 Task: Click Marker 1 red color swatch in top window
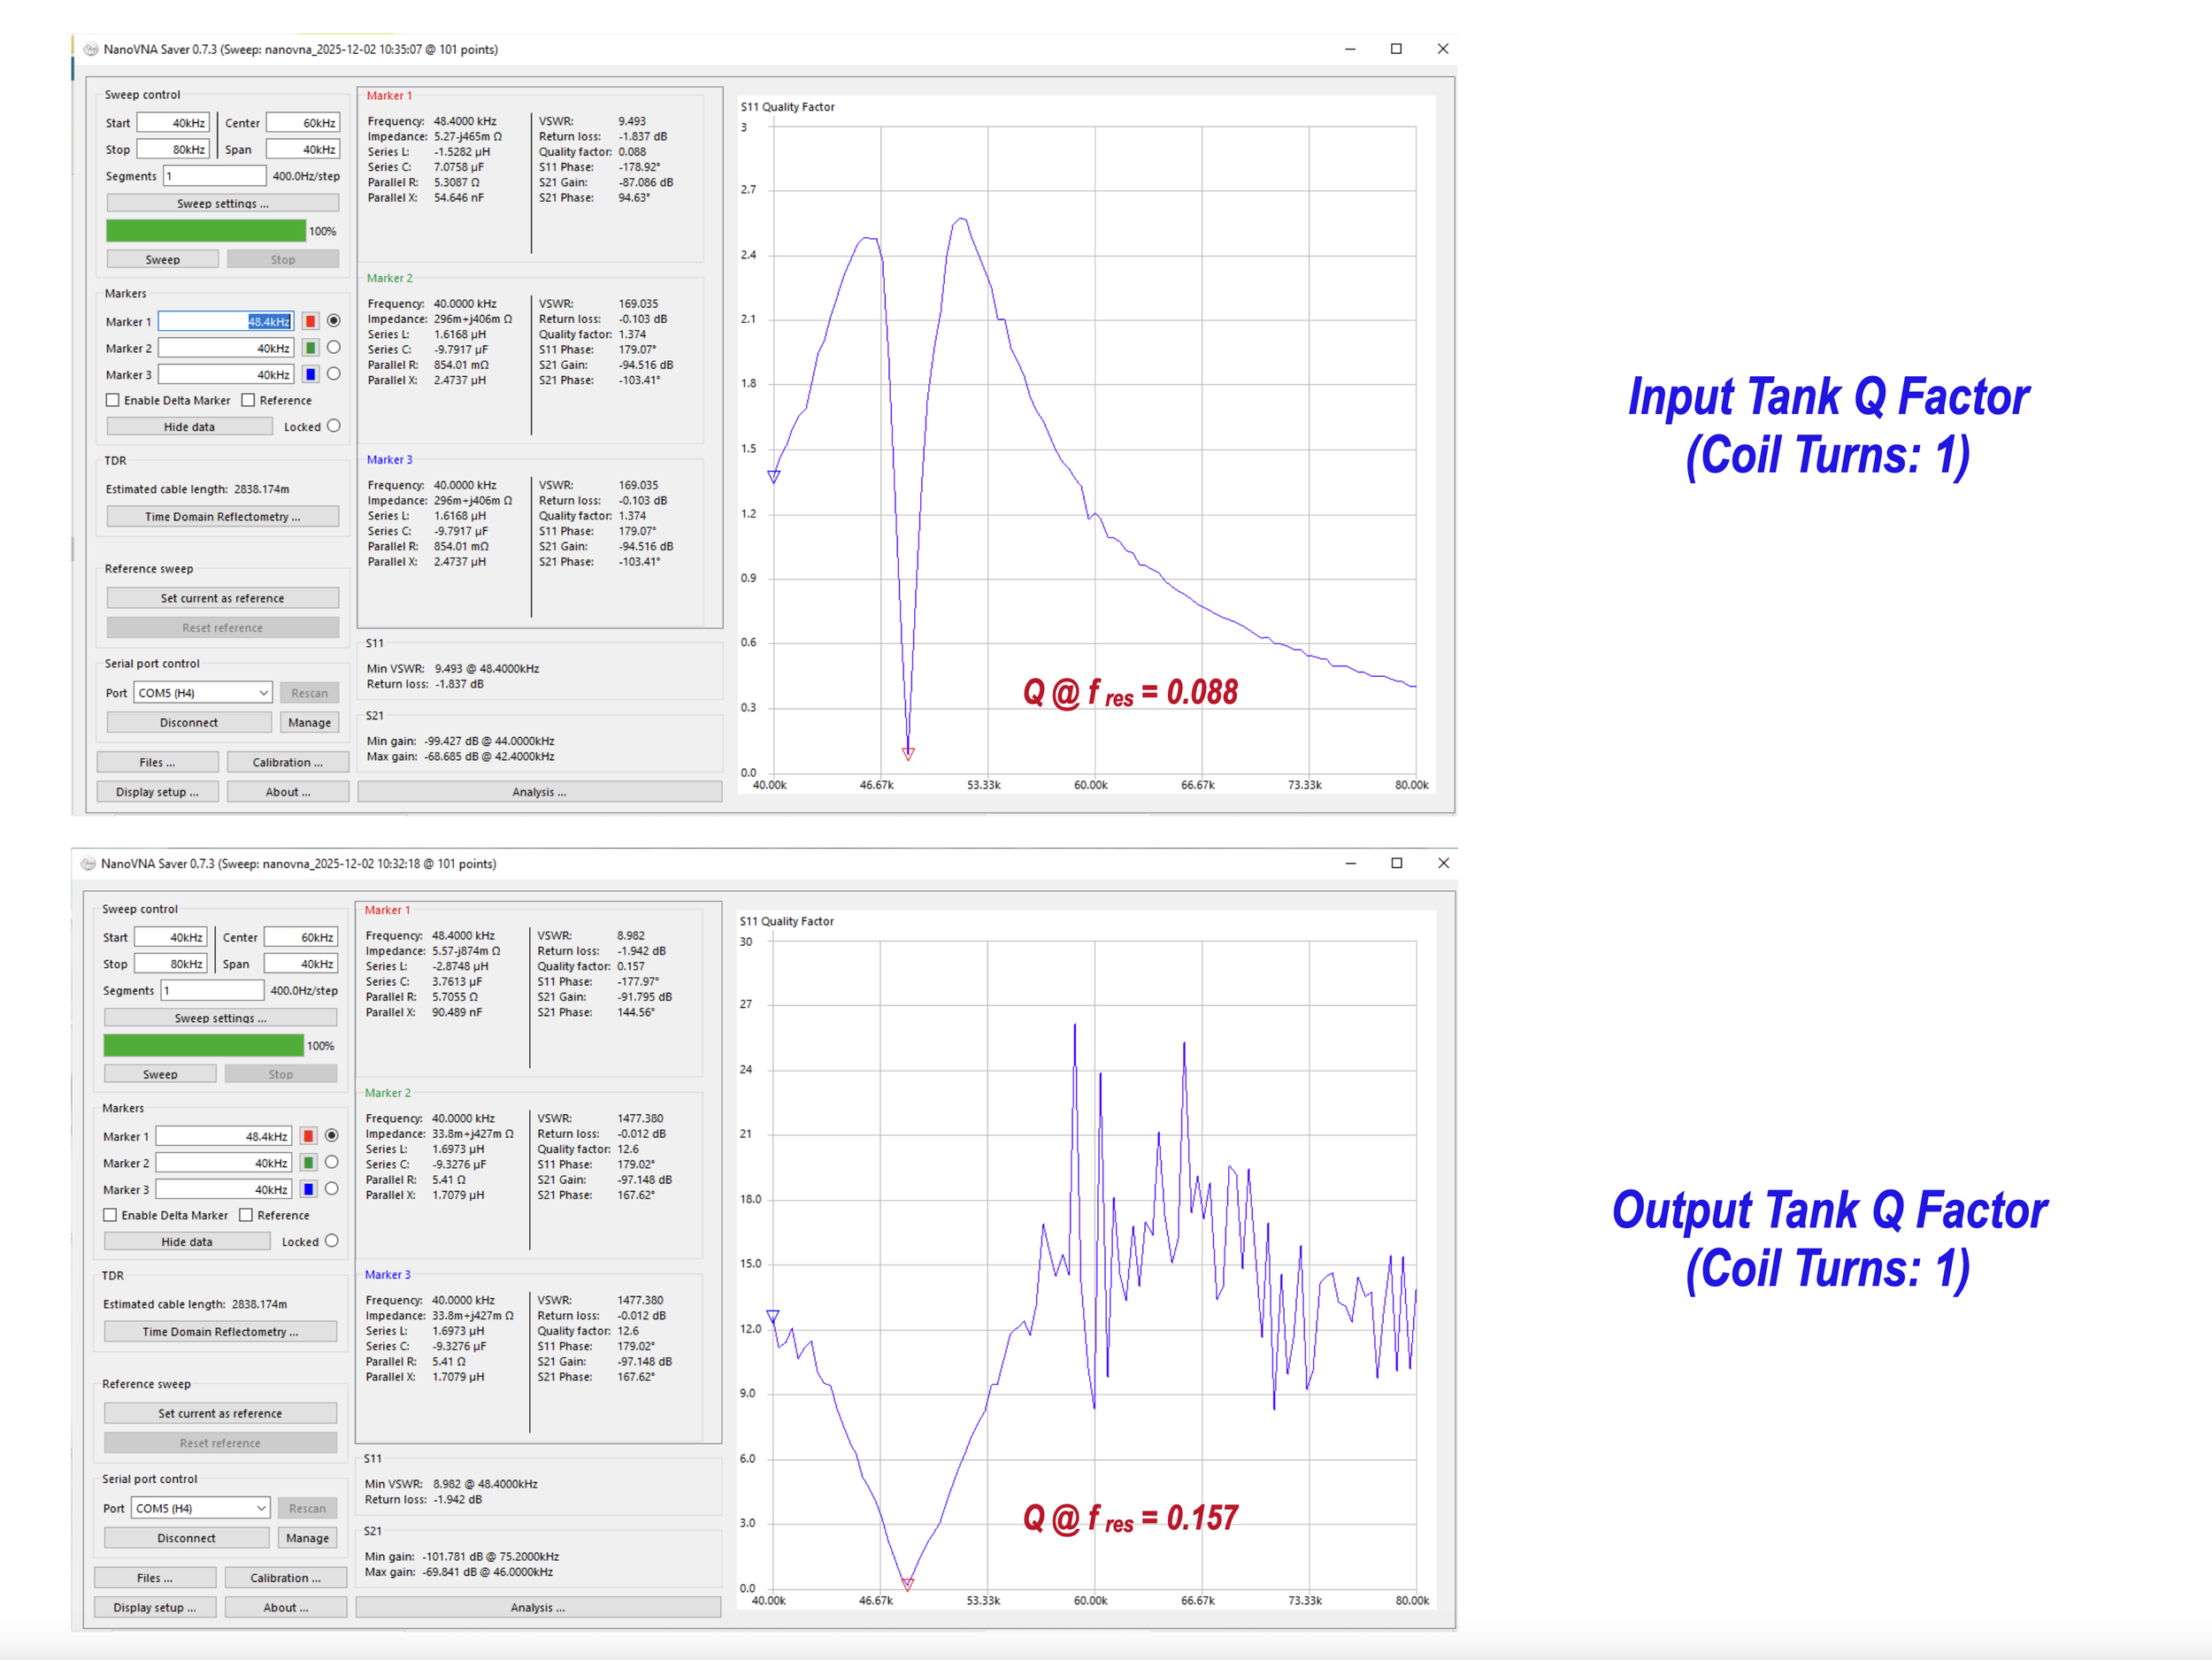tap(311, 321)
